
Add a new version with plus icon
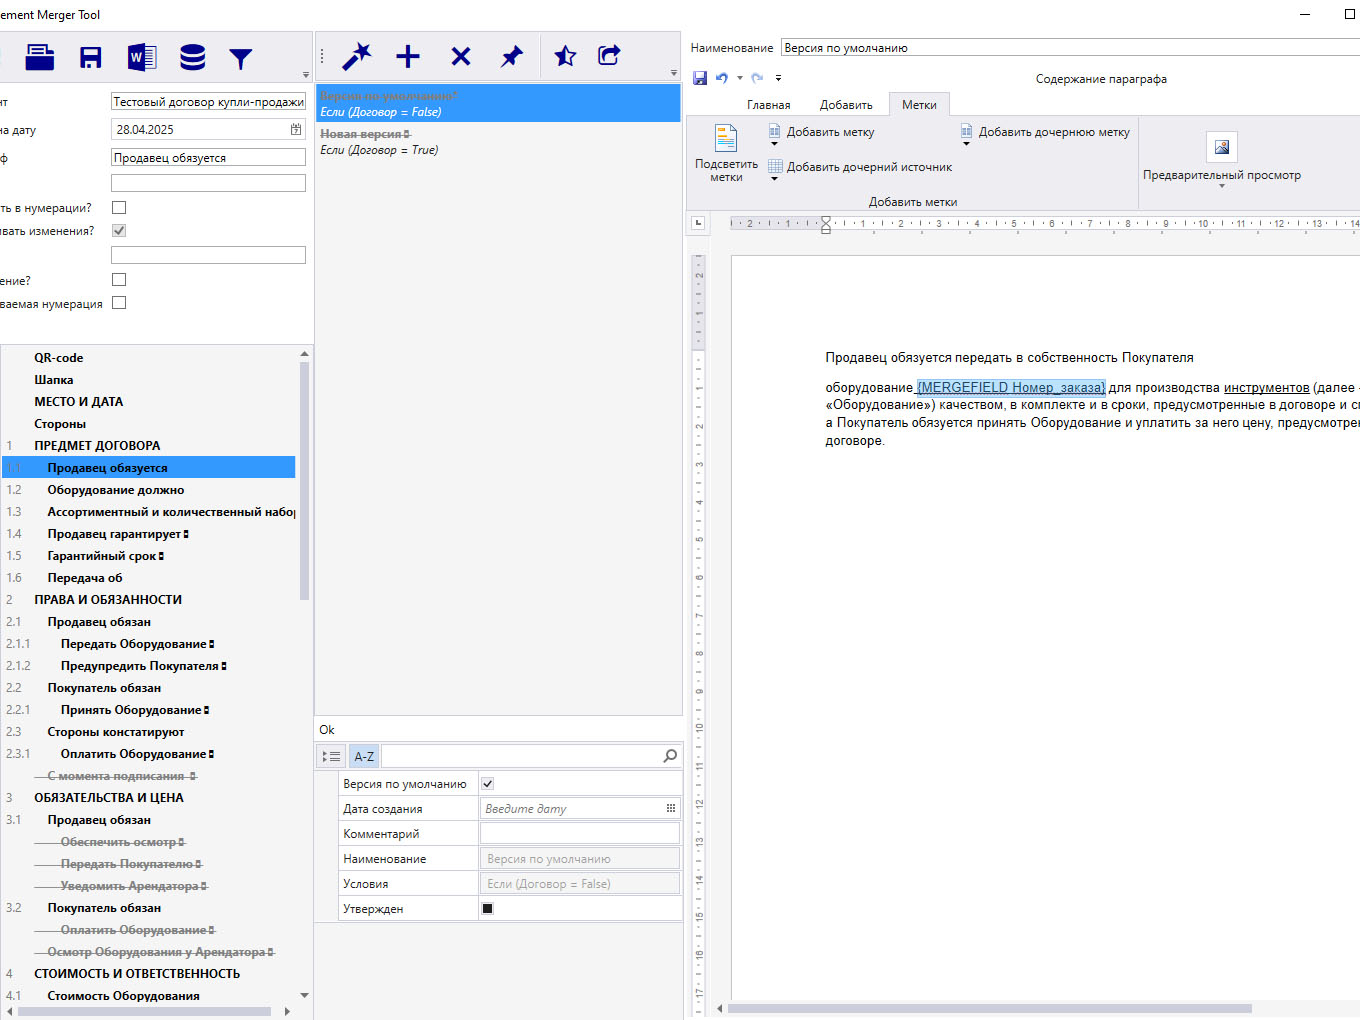408,57
